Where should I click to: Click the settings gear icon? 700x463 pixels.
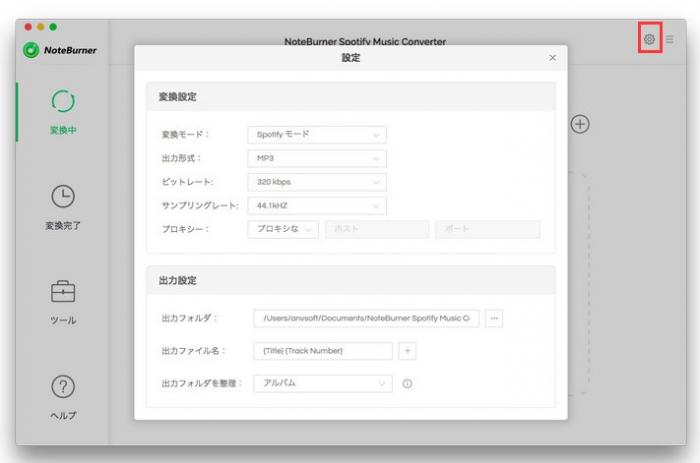(x=650, y=39)
